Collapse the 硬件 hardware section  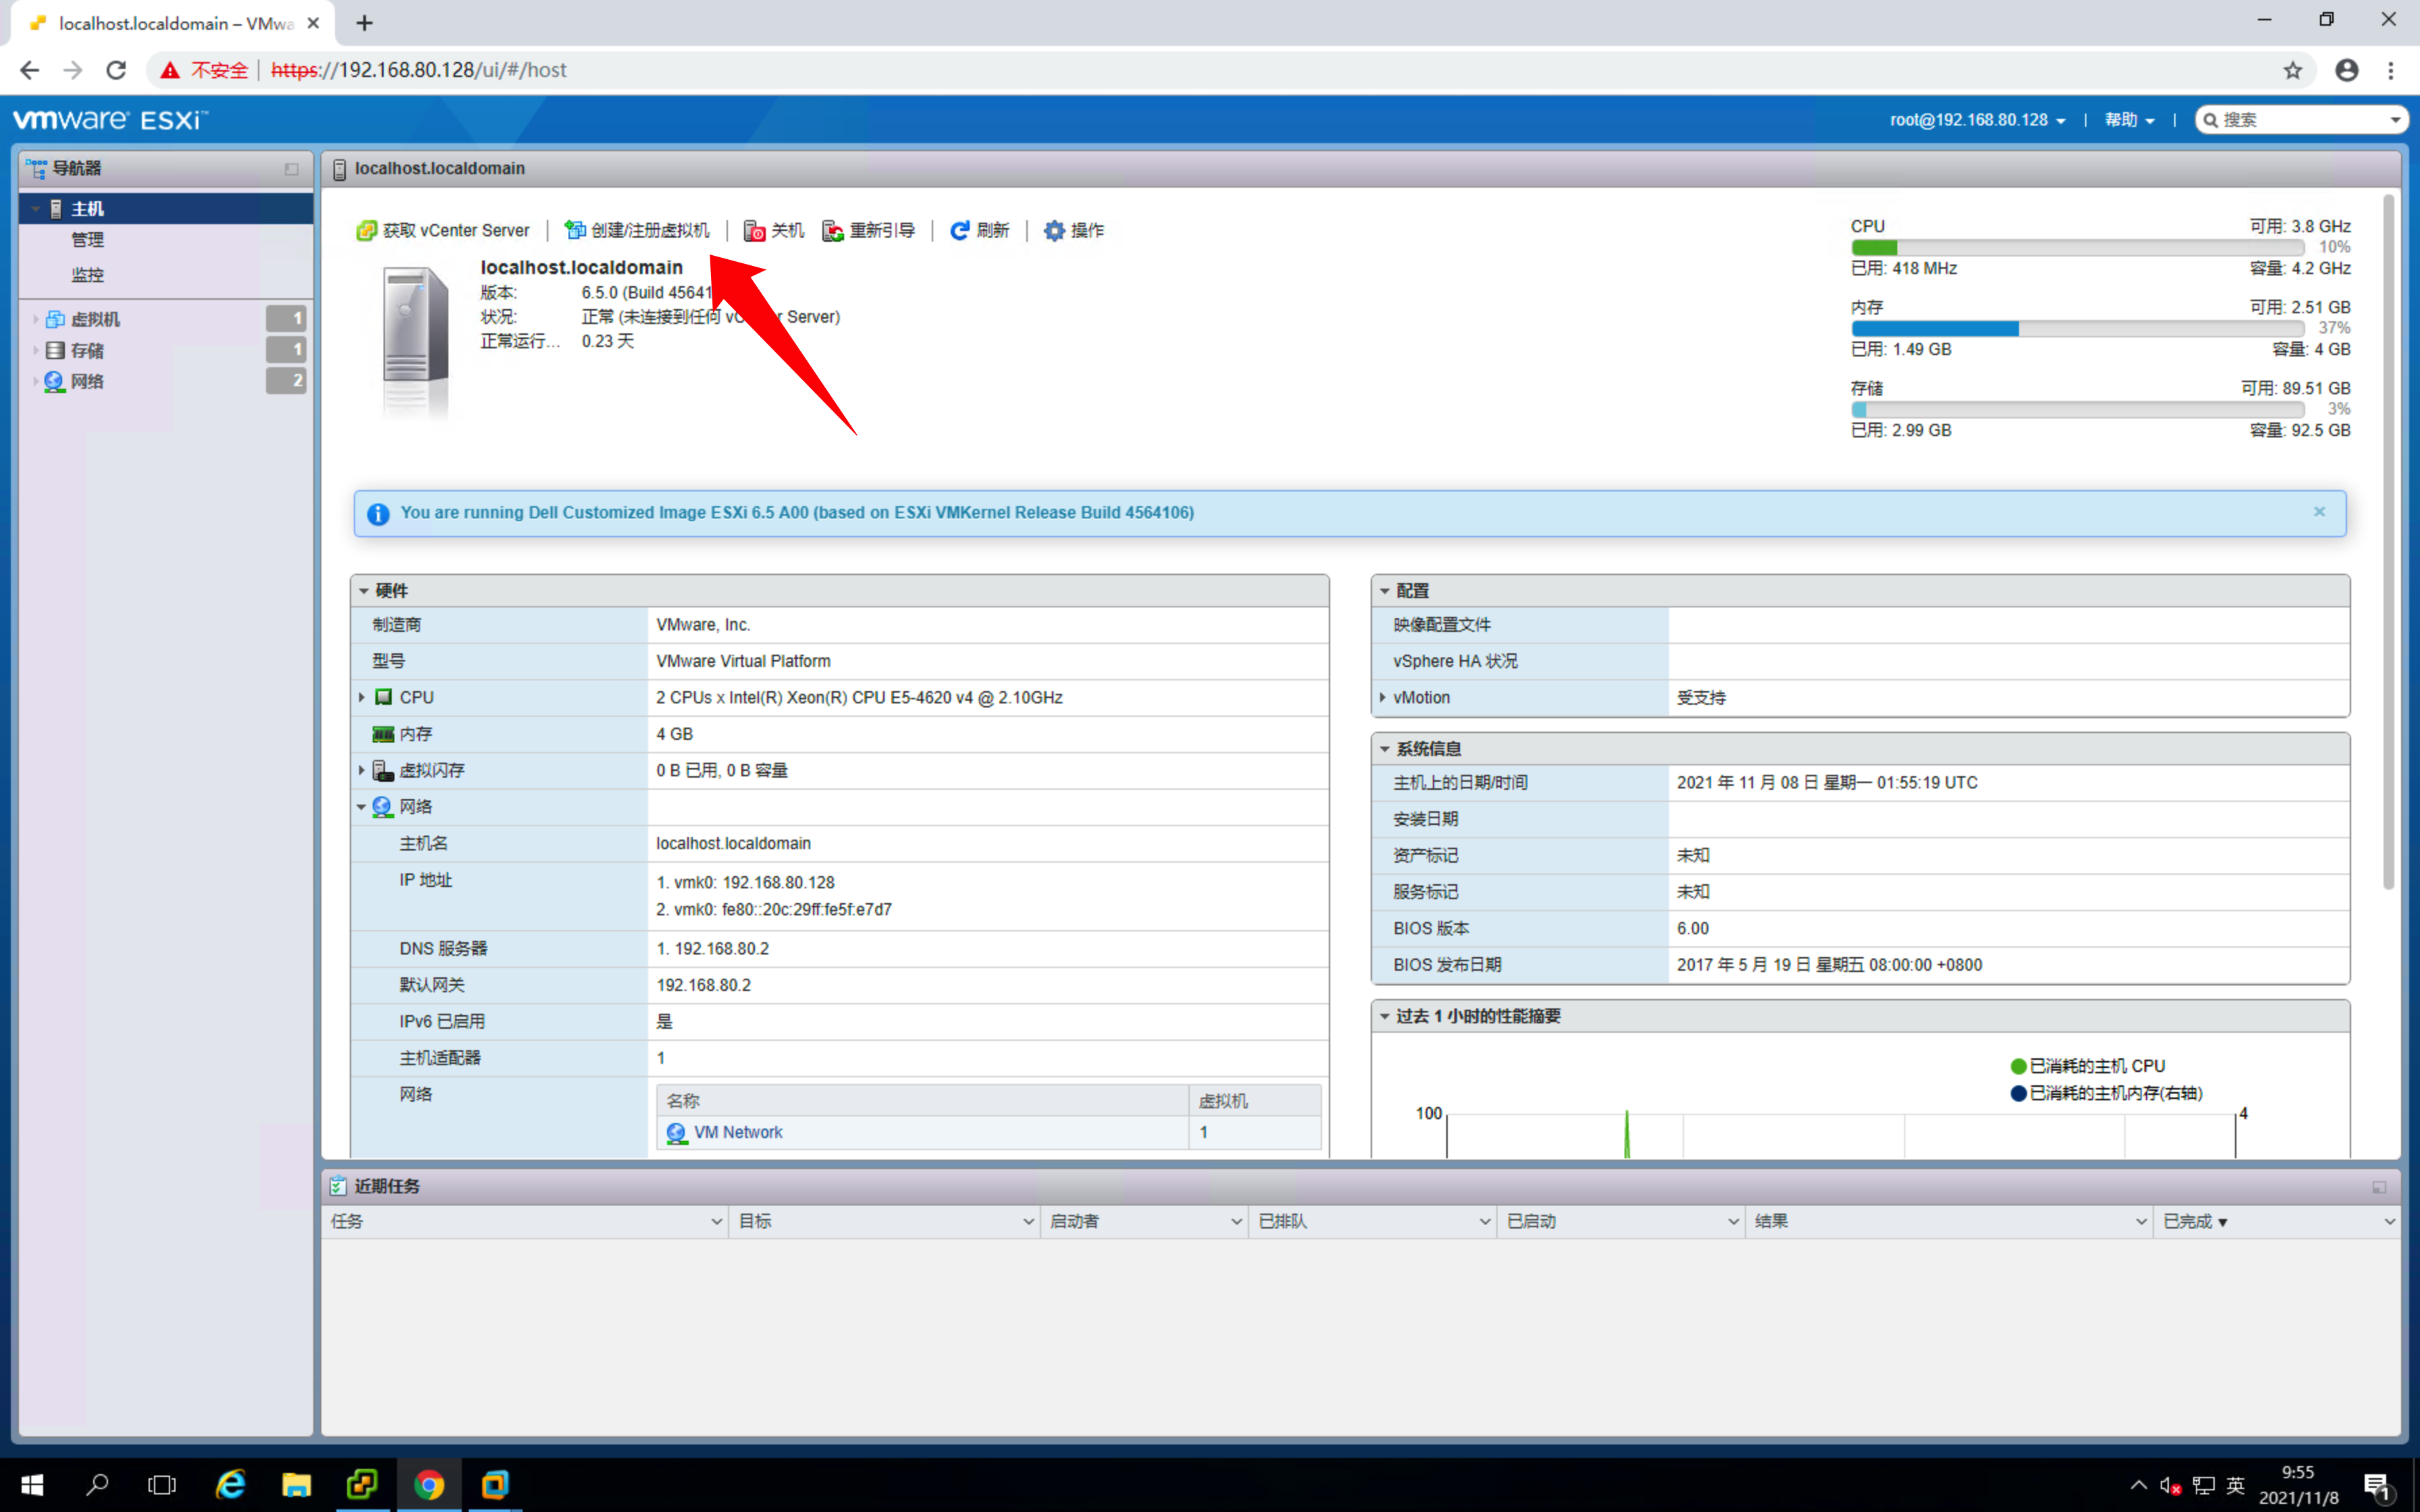(365, 591)
